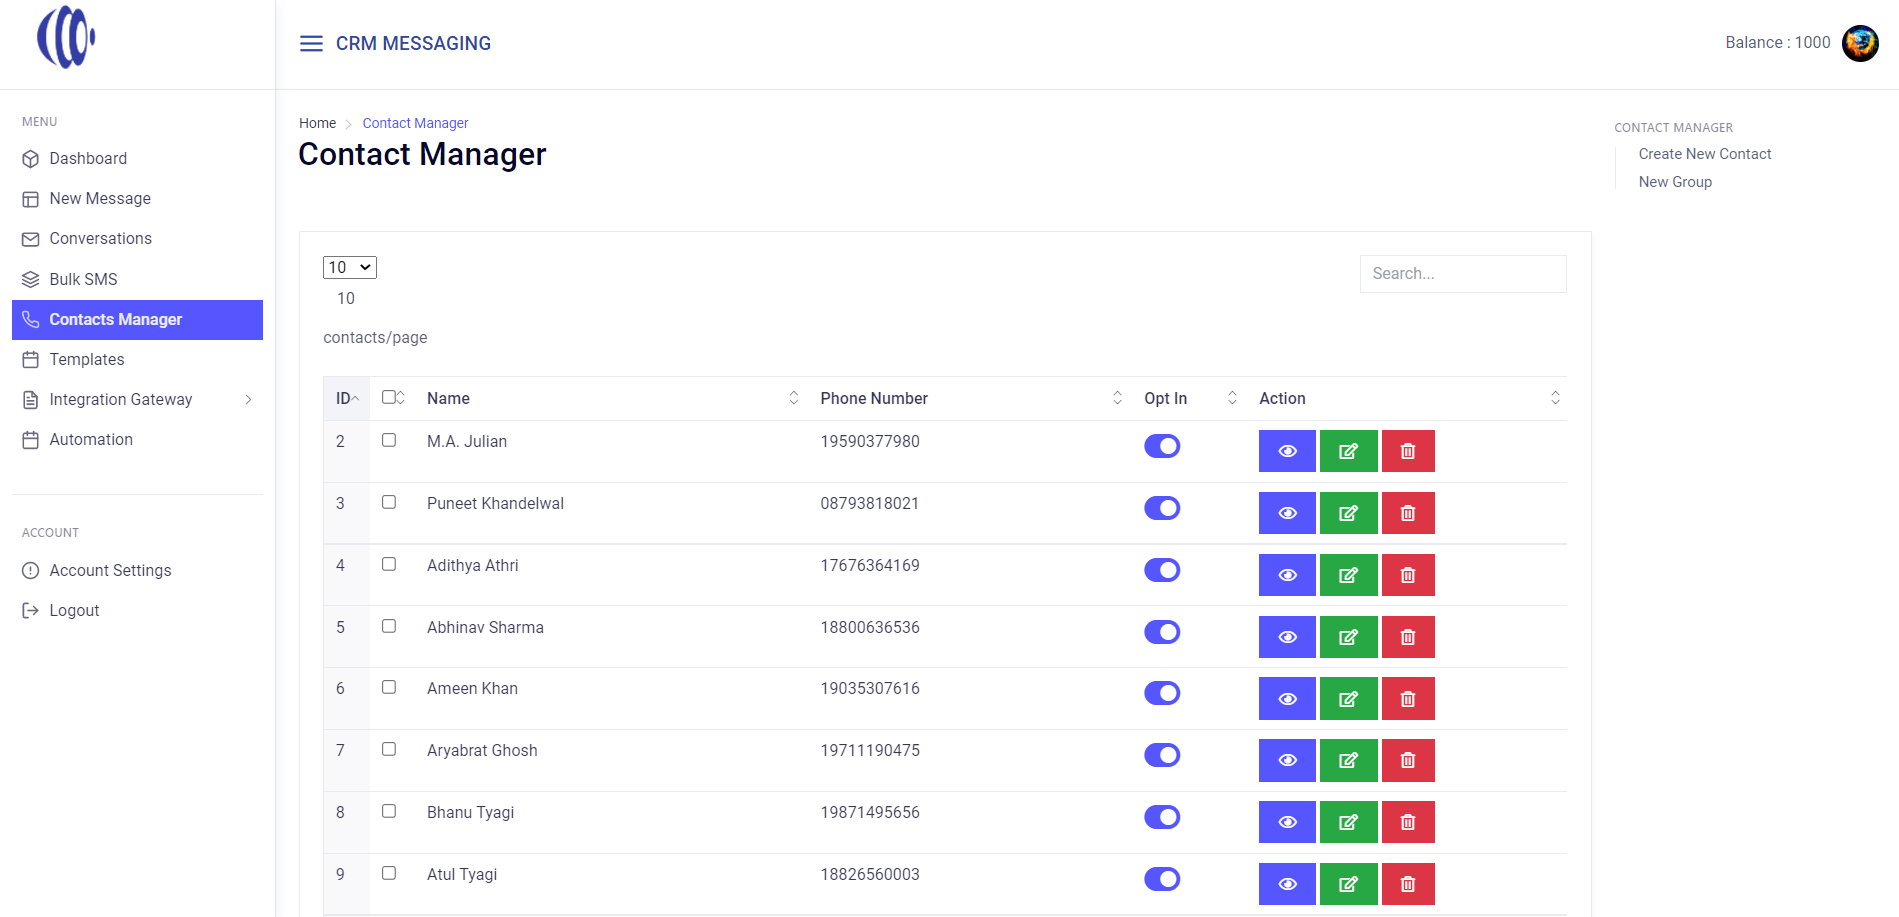Select Contacts Manager menu item
Viewport: 1899px width, 917px height.
(137, 319)
